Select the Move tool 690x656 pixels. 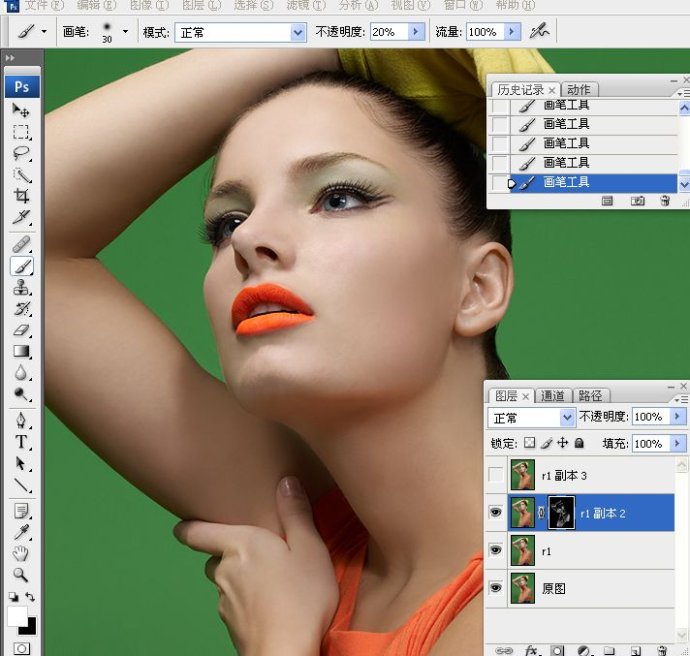point(21,110)
